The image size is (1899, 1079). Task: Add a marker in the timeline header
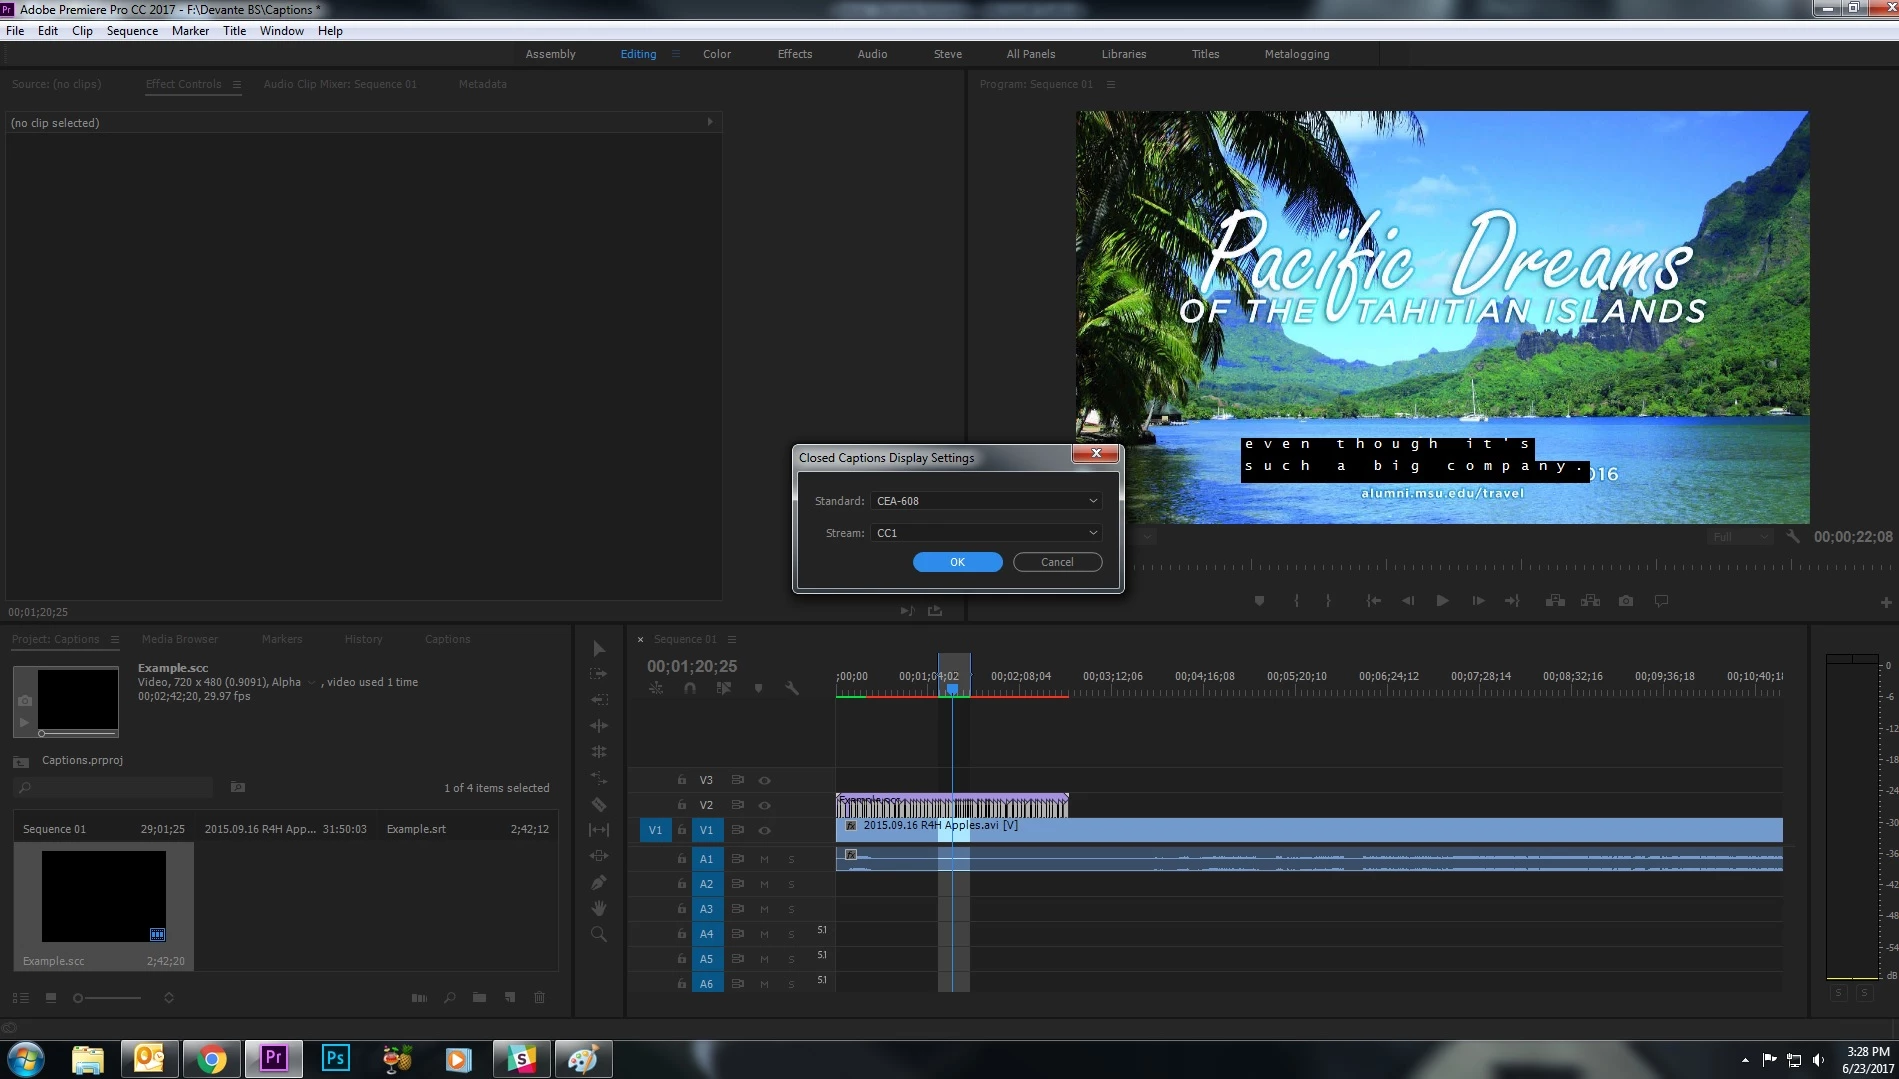[758, 688]
